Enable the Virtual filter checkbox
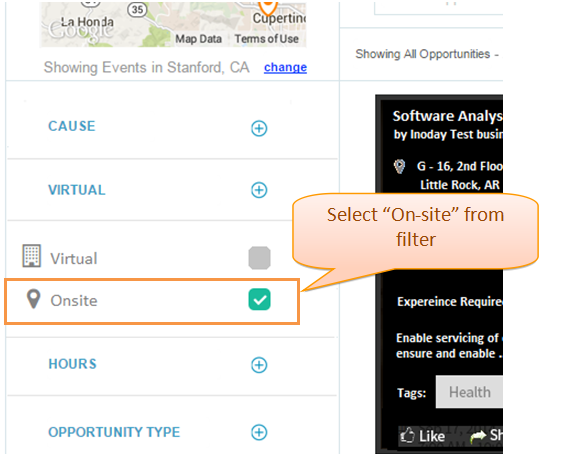 (259, 258)
